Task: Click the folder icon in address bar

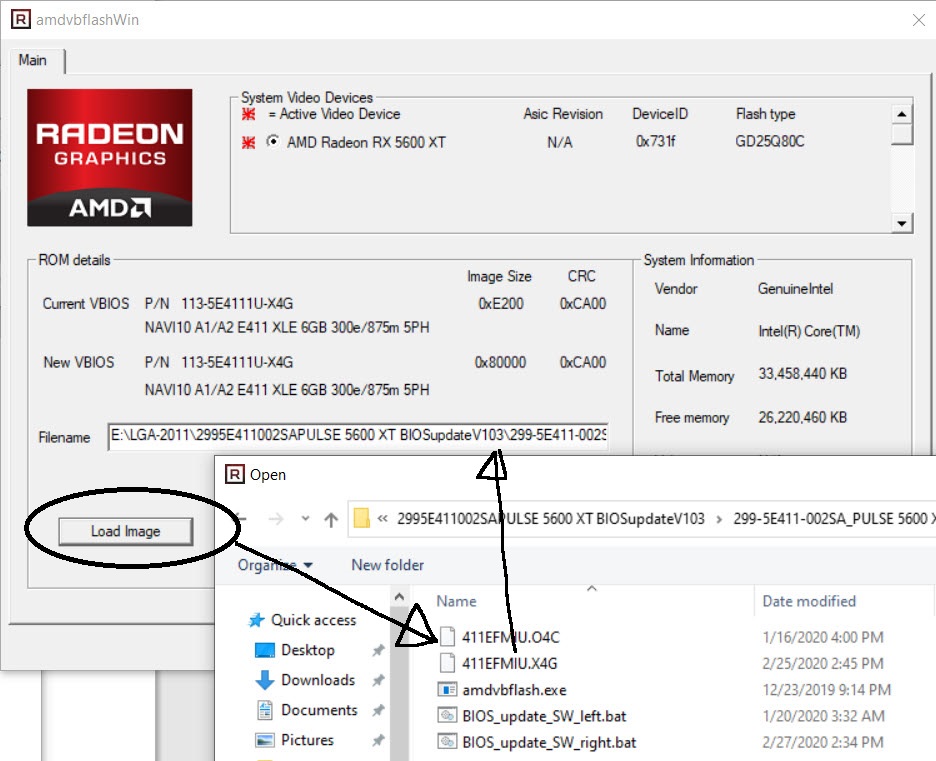Action: click(x=362, y=518)
